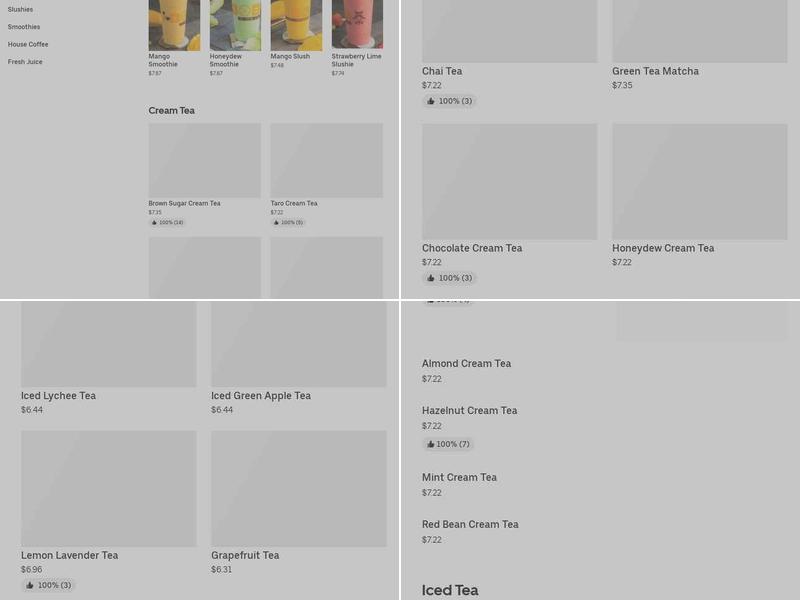Select Fresh Juice in sidebar menu
The image size is (800, 600).
coord(25,62)
